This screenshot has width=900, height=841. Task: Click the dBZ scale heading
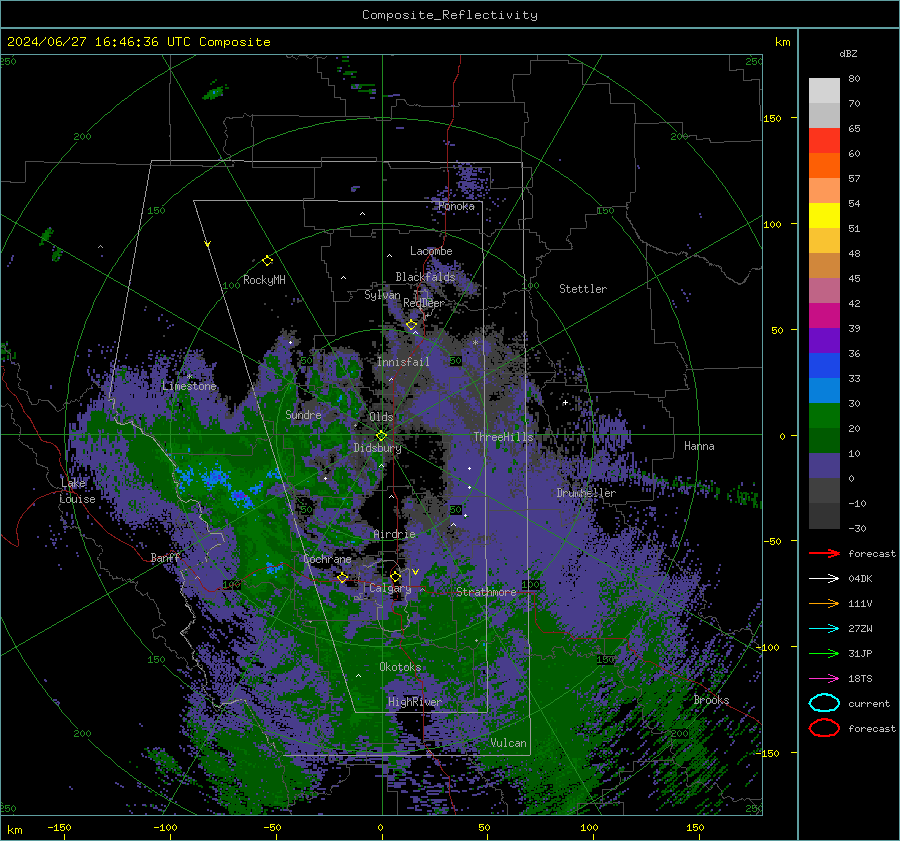[848, 53]
